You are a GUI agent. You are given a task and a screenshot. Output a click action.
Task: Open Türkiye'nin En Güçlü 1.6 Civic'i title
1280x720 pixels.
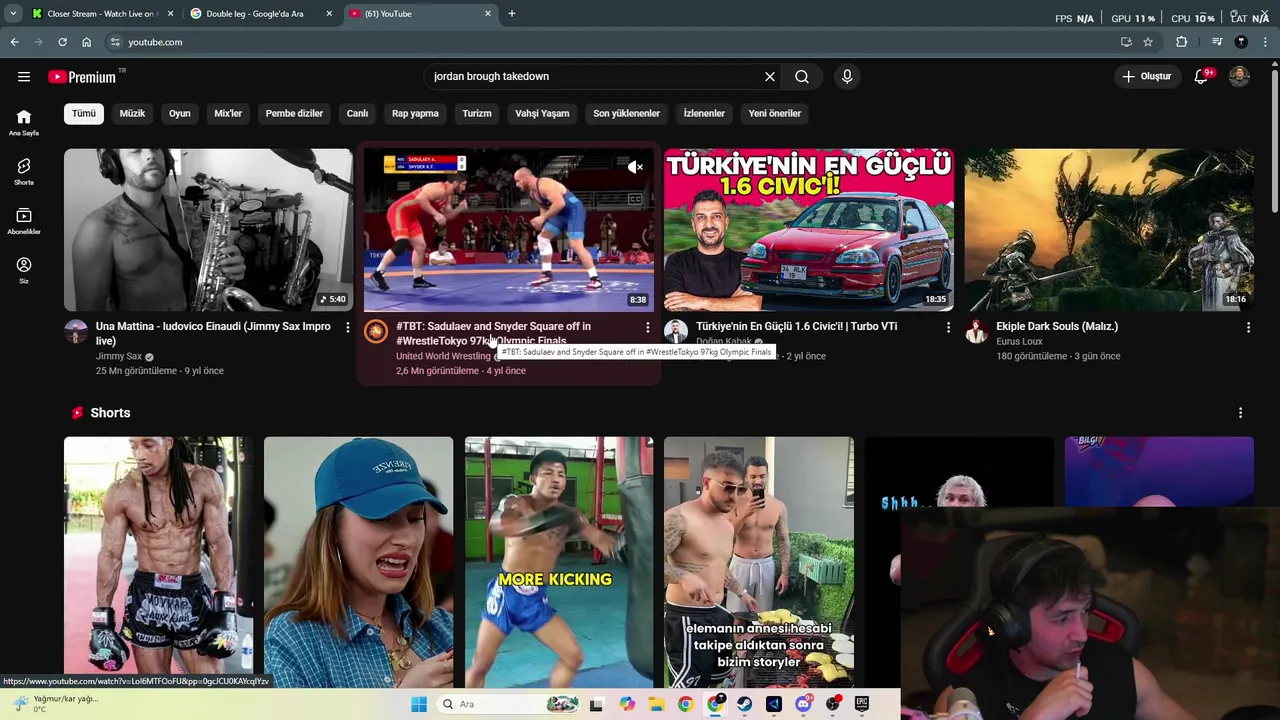coord(796,326)
